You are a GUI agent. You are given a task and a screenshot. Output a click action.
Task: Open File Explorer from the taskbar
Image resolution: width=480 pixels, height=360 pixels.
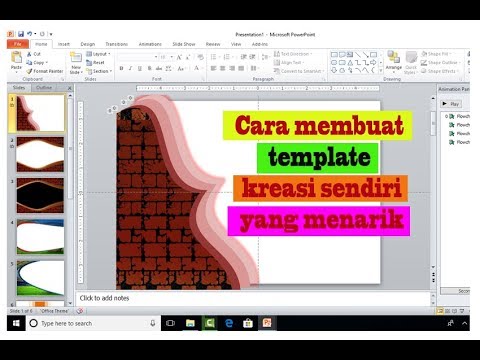coord(190,323)
